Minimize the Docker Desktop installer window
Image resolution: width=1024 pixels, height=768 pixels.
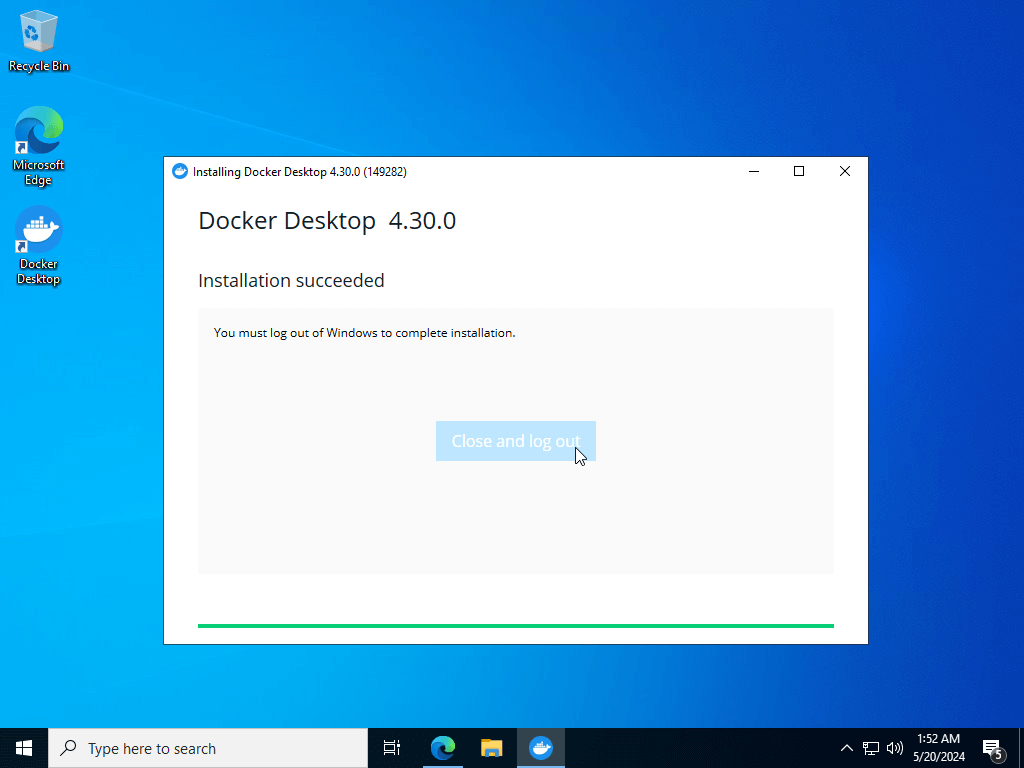point(754,171)
